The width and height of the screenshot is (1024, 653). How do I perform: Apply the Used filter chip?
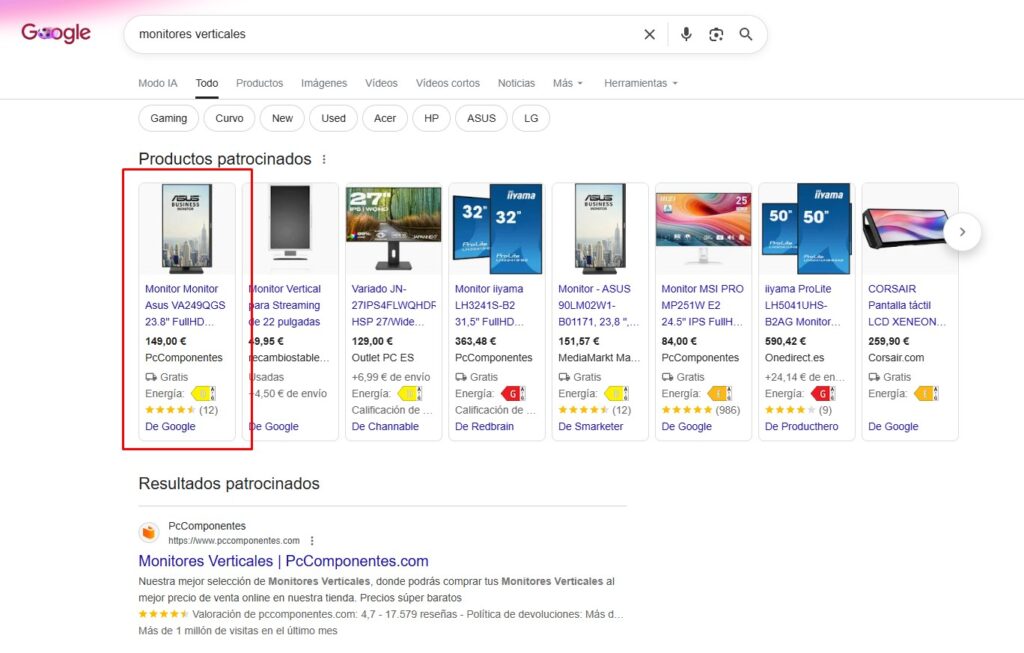click(x=333, y=118)
